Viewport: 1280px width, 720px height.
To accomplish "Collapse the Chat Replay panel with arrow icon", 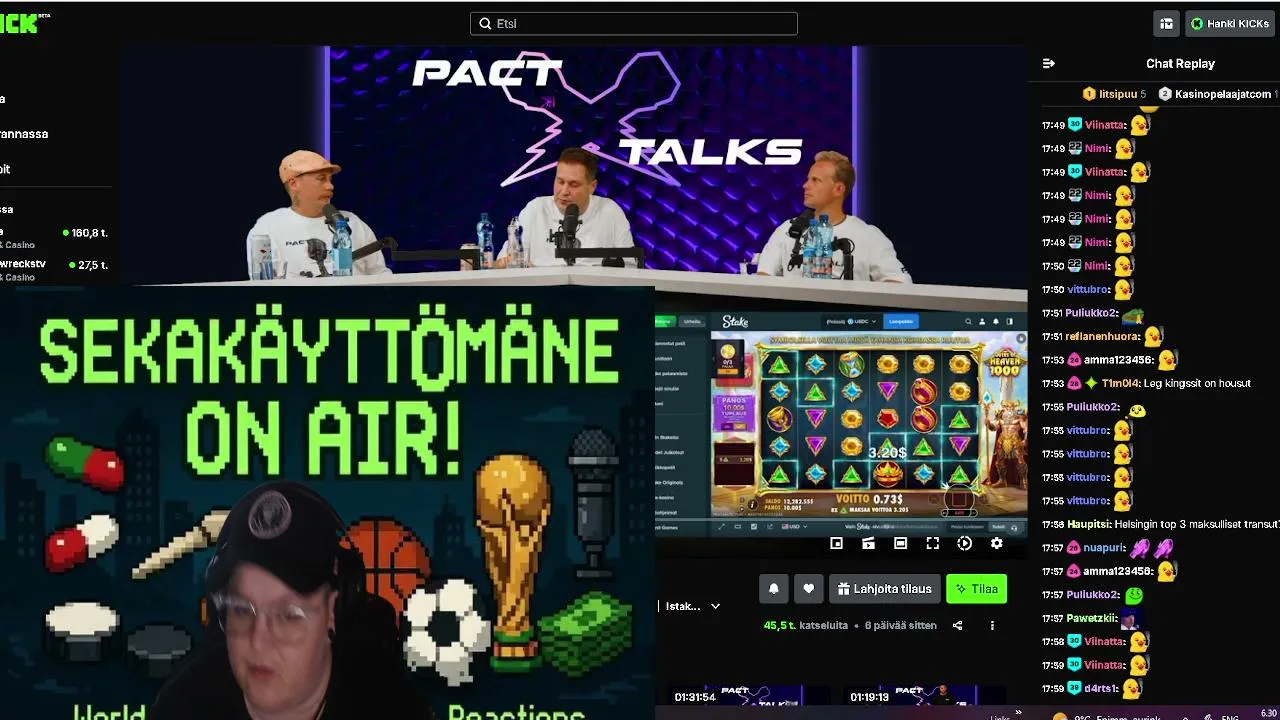I will click(1048, 63).
